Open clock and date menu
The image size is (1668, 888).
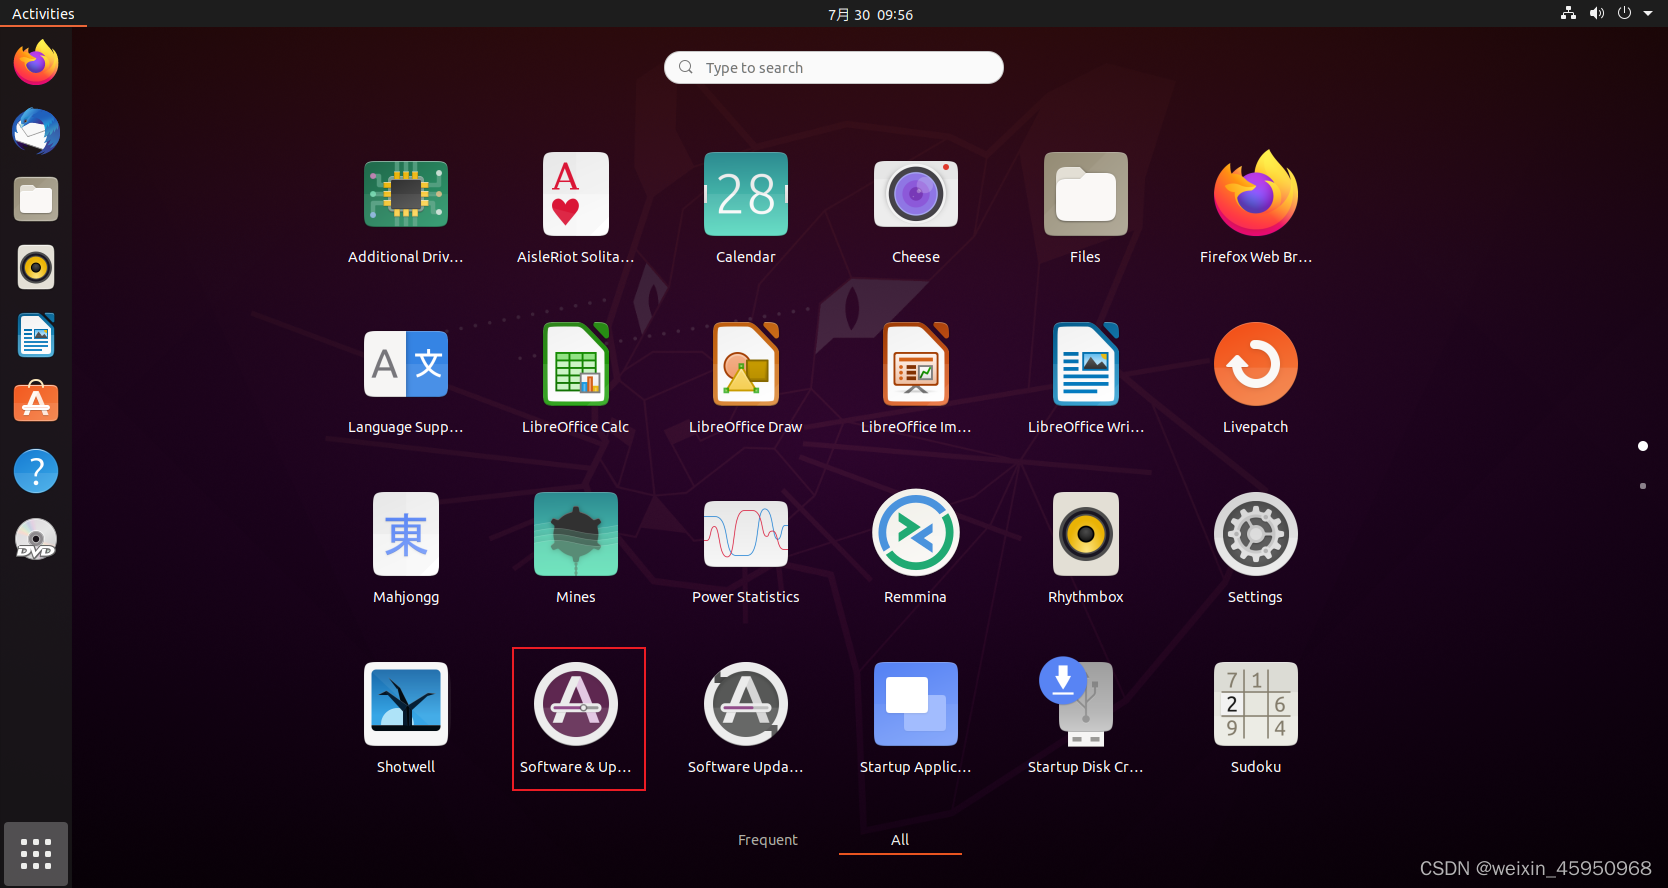870,14
